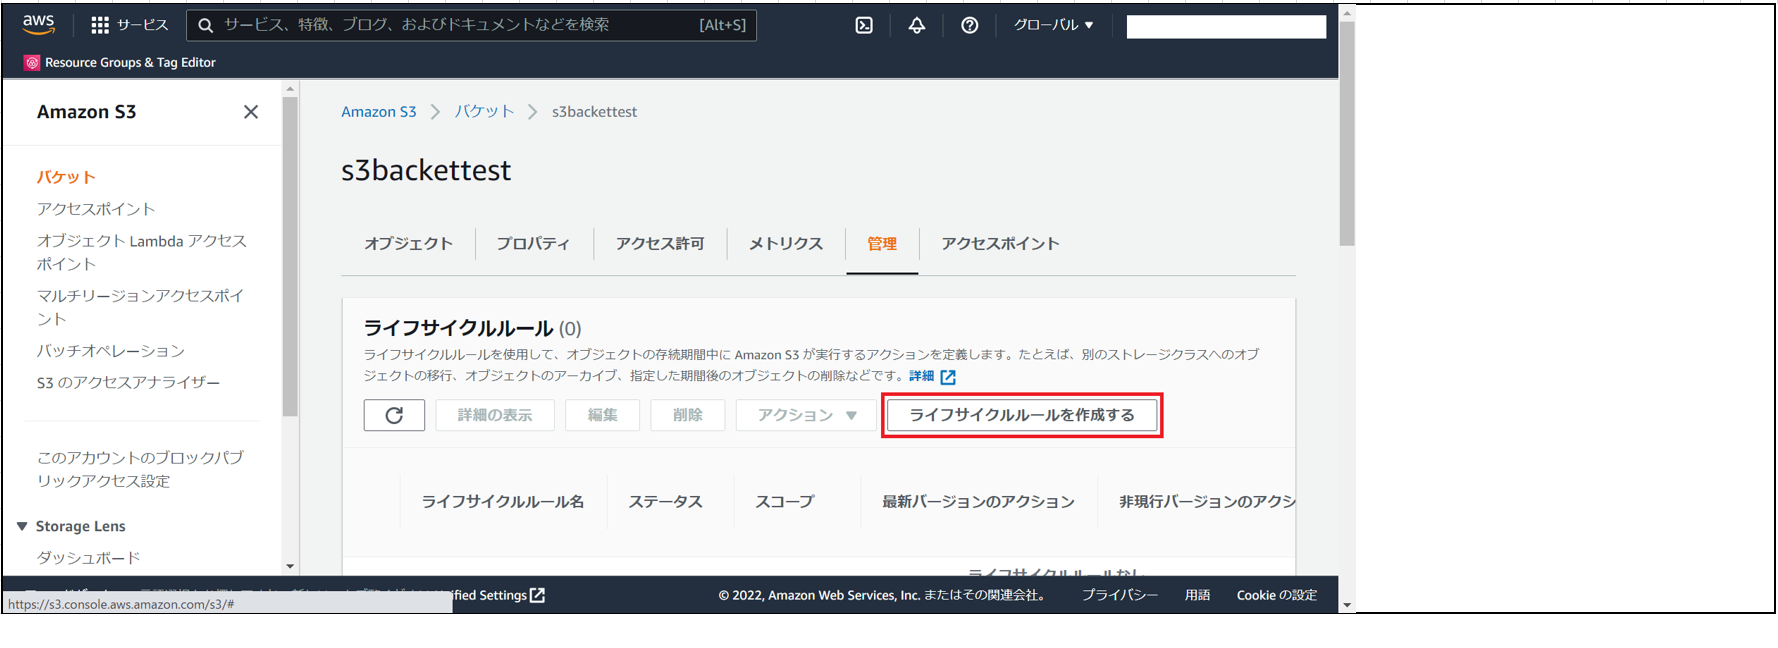Open アクセスポイント in the sidebar
Viewport: 1778px width, 648px height.
point(96,209)
